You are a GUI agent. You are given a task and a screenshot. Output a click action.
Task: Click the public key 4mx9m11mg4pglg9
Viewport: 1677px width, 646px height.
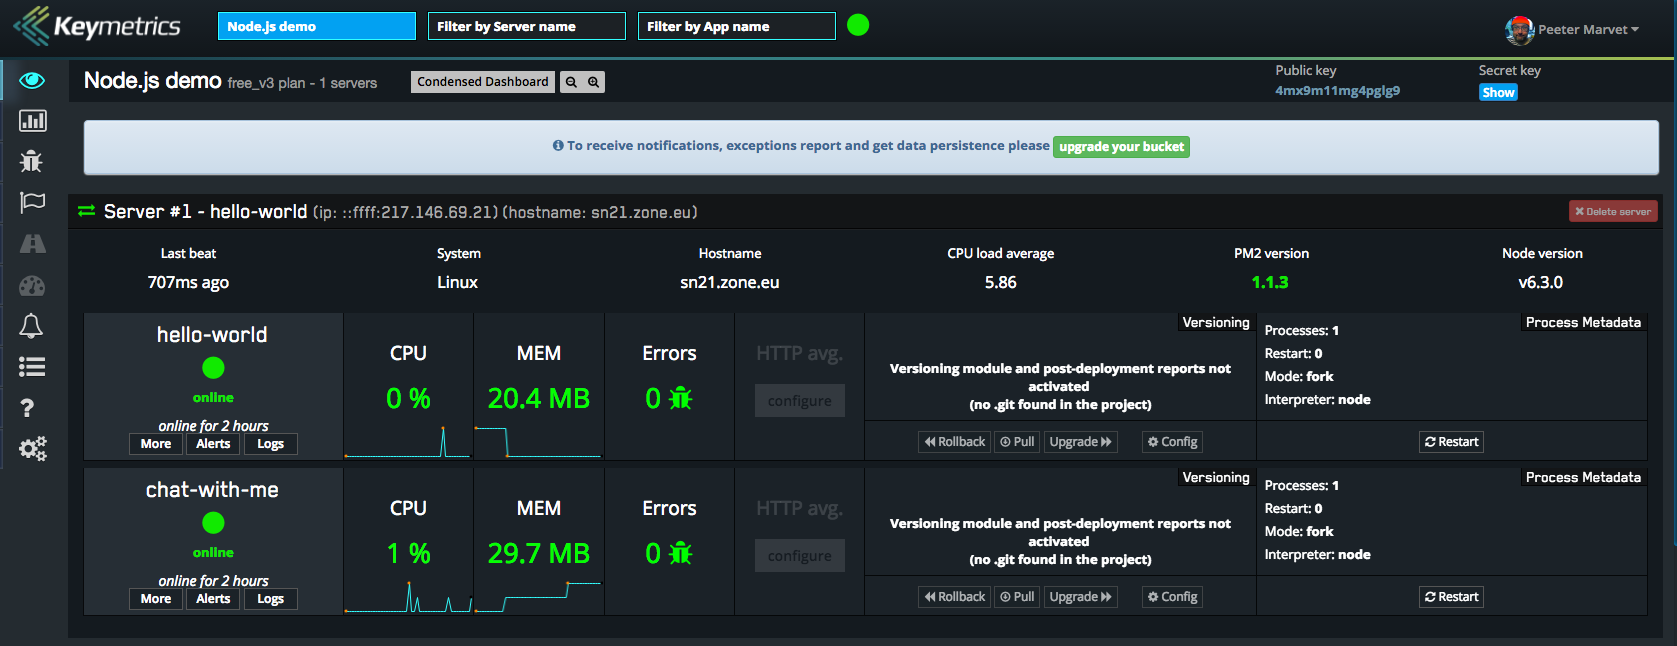coord(1337,90)
